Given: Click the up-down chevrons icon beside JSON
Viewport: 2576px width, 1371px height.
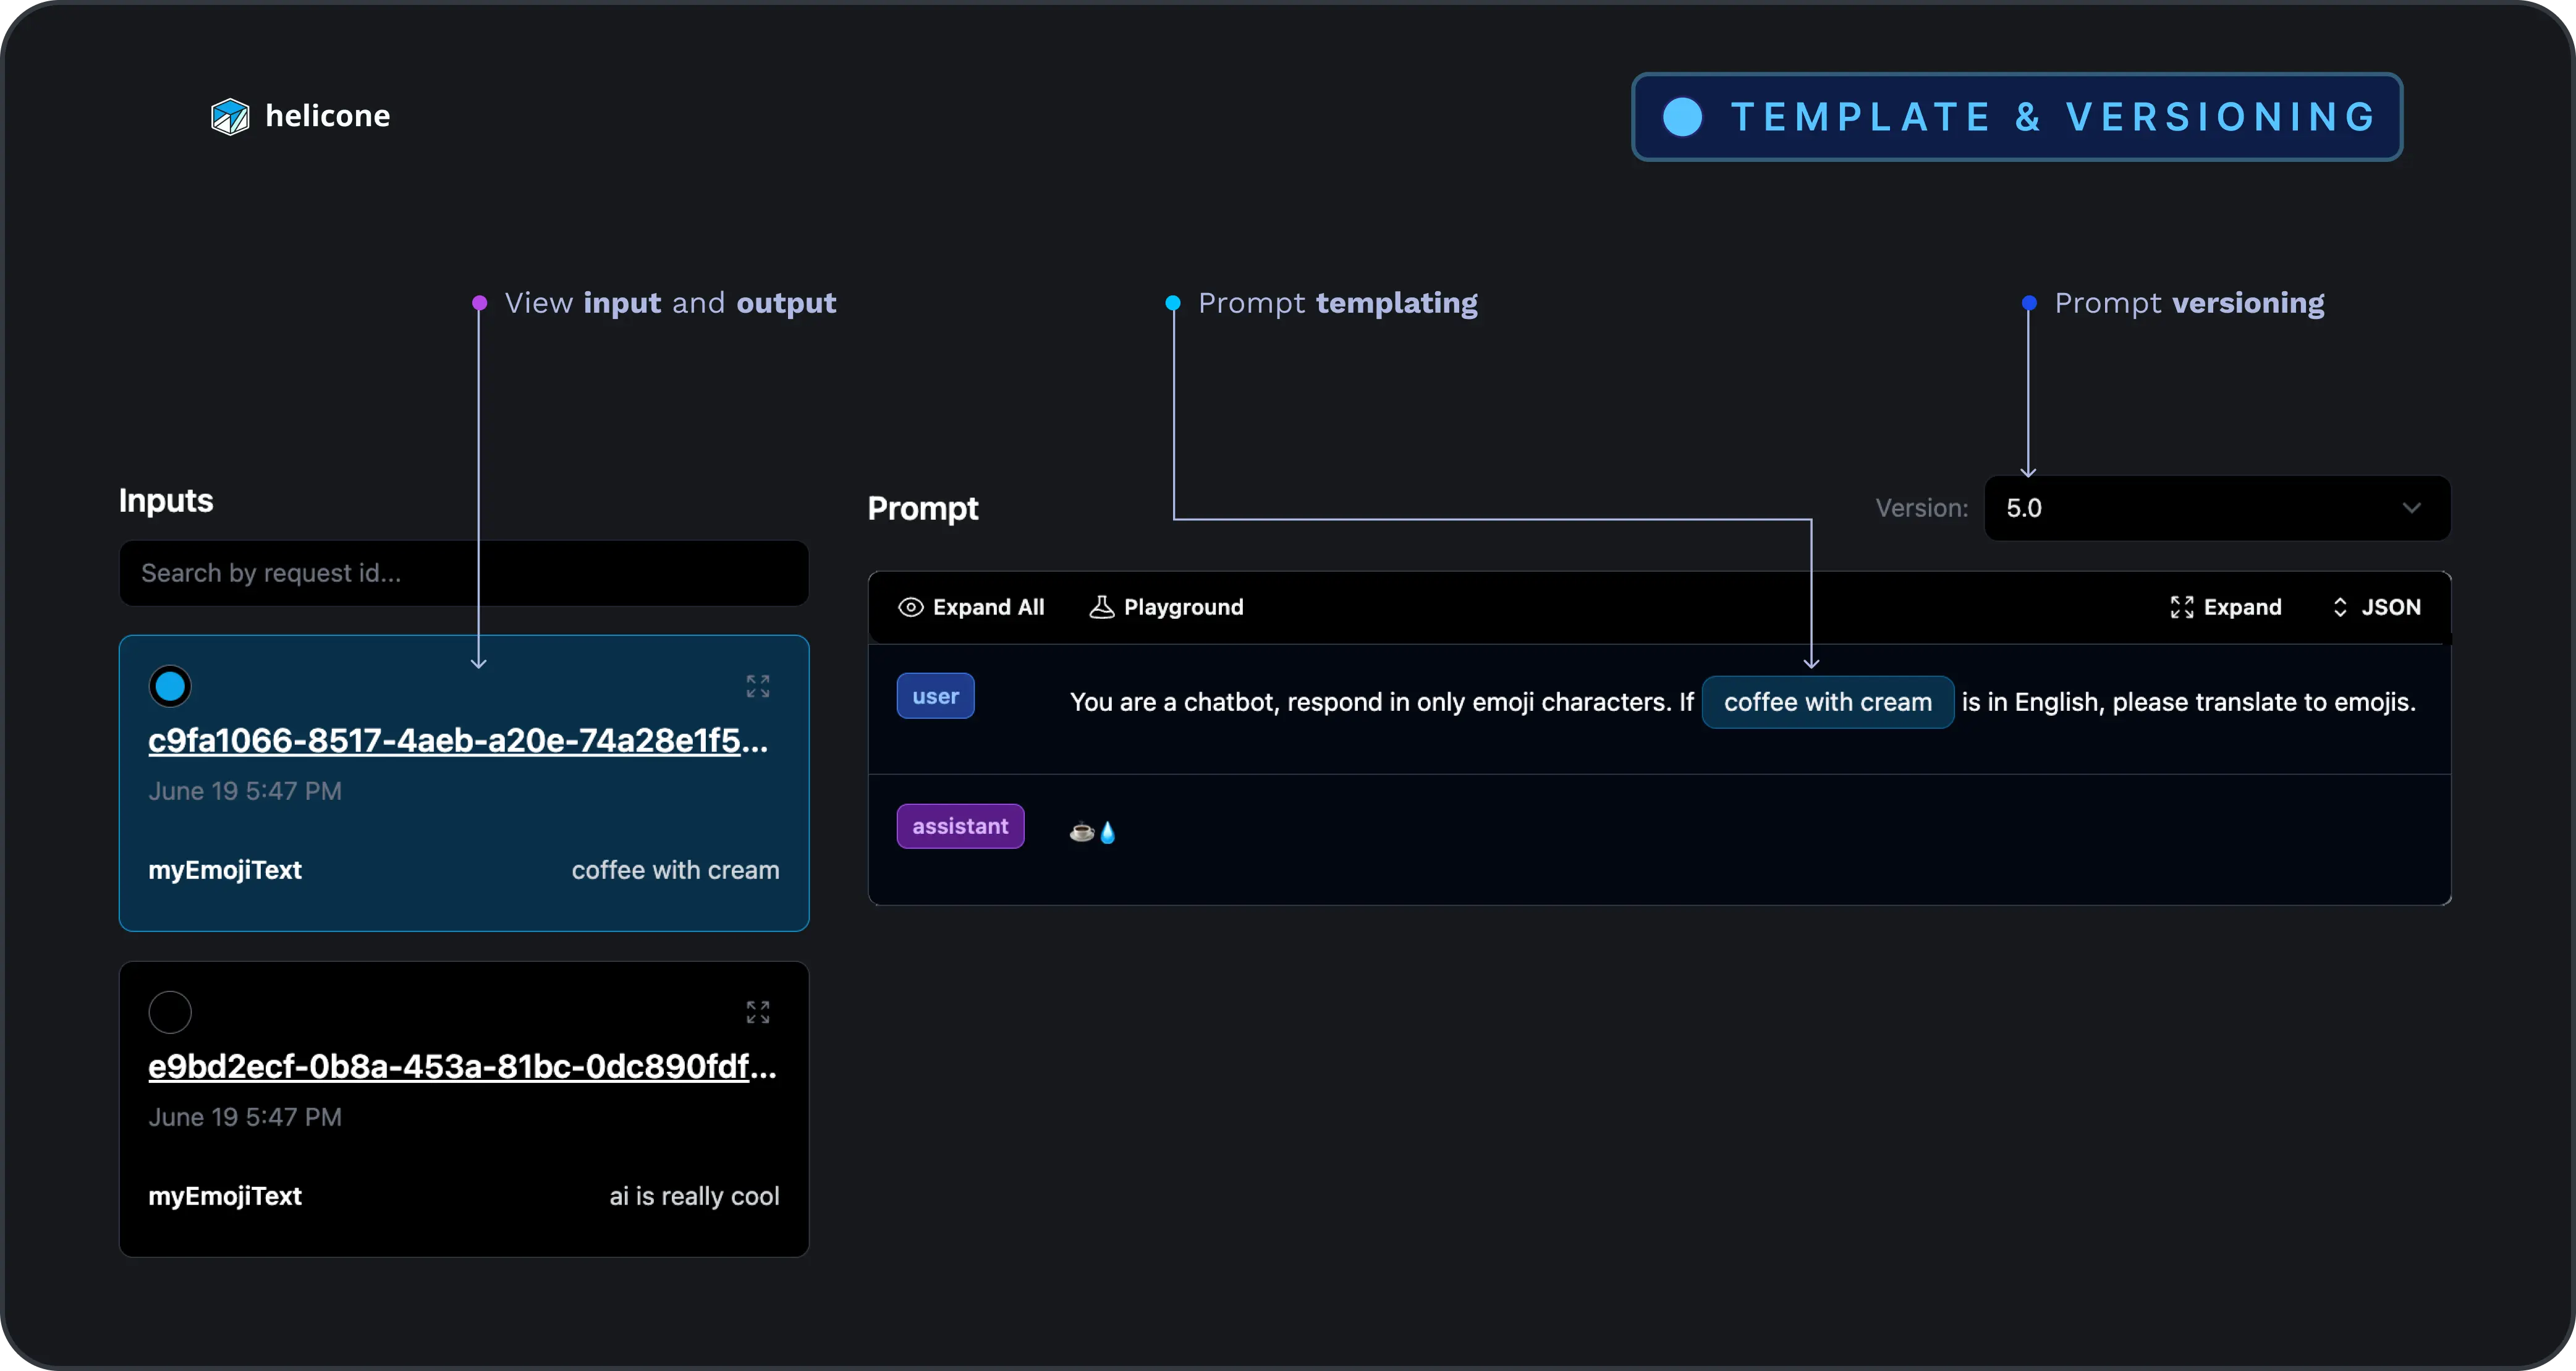Looking at the screenshot, I should point(2340,607).
